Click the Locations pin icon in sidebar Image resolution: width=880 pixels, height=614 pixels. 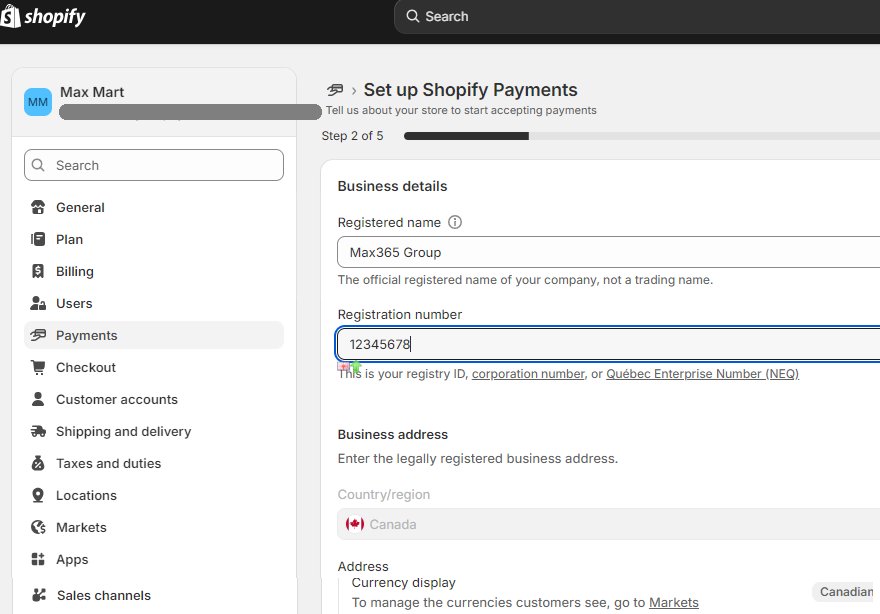(38, 496)
